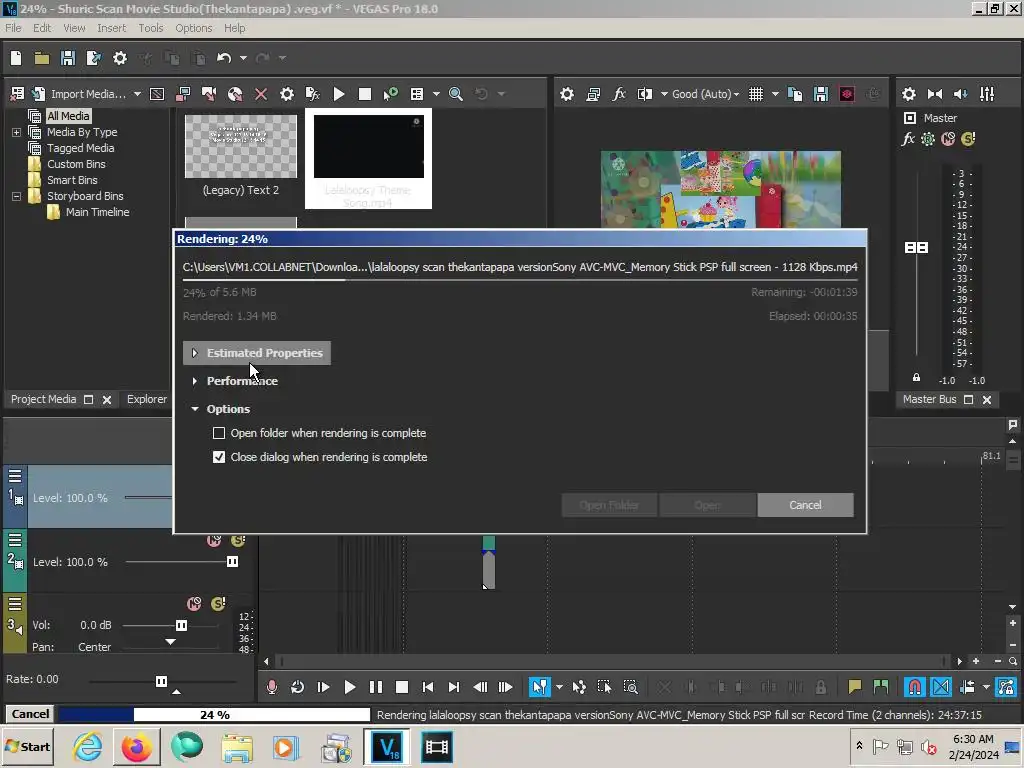Screen dimensions: 1024x768
Task: Solo track 3 audio
Action: coord(218,603)
